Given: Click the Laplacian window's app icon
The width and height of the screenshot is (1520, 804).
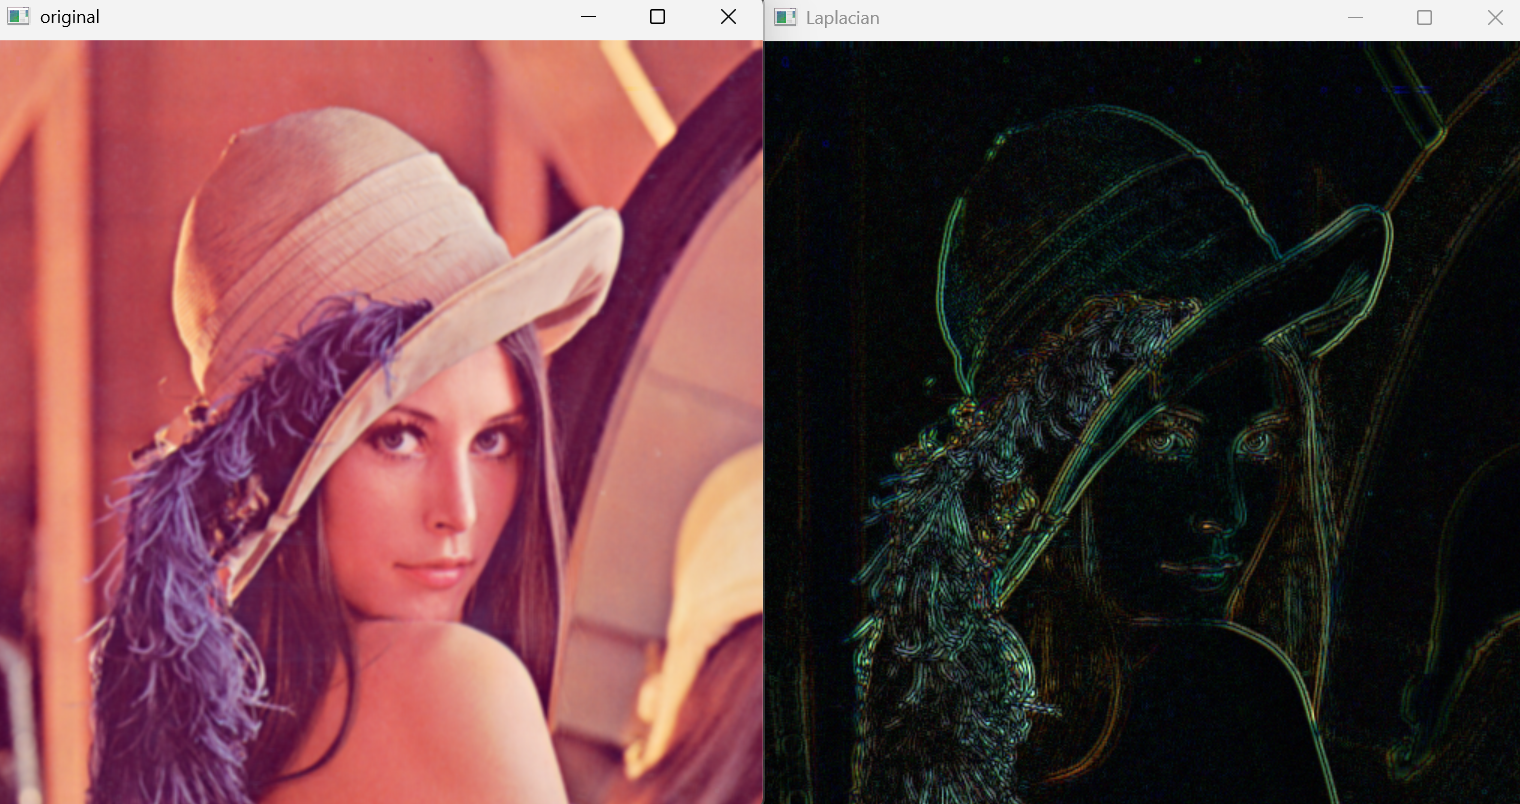Looking at the screenshot, I should coord(786,18).
